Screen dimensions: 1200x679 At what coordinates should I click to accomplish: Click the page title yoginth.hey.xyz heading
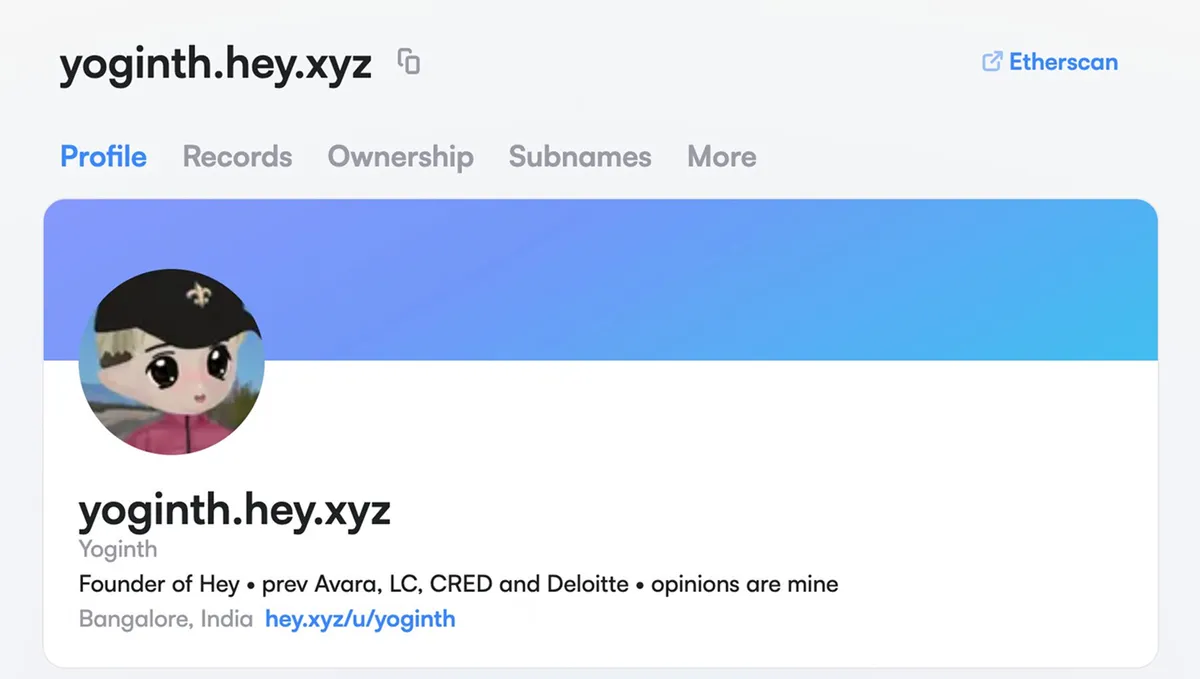click(216, 65)
